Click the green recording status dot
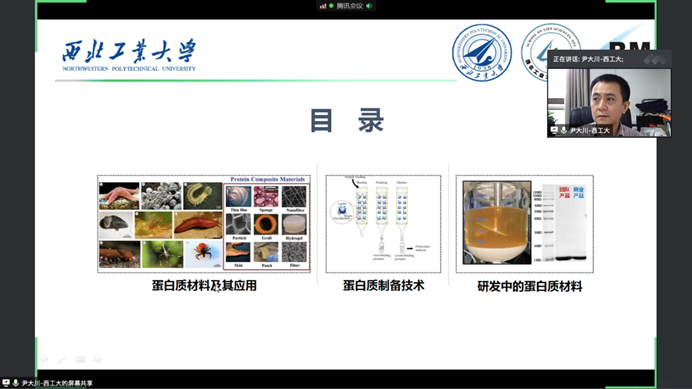Screen dimensions: 692x389 coord(331,6)
